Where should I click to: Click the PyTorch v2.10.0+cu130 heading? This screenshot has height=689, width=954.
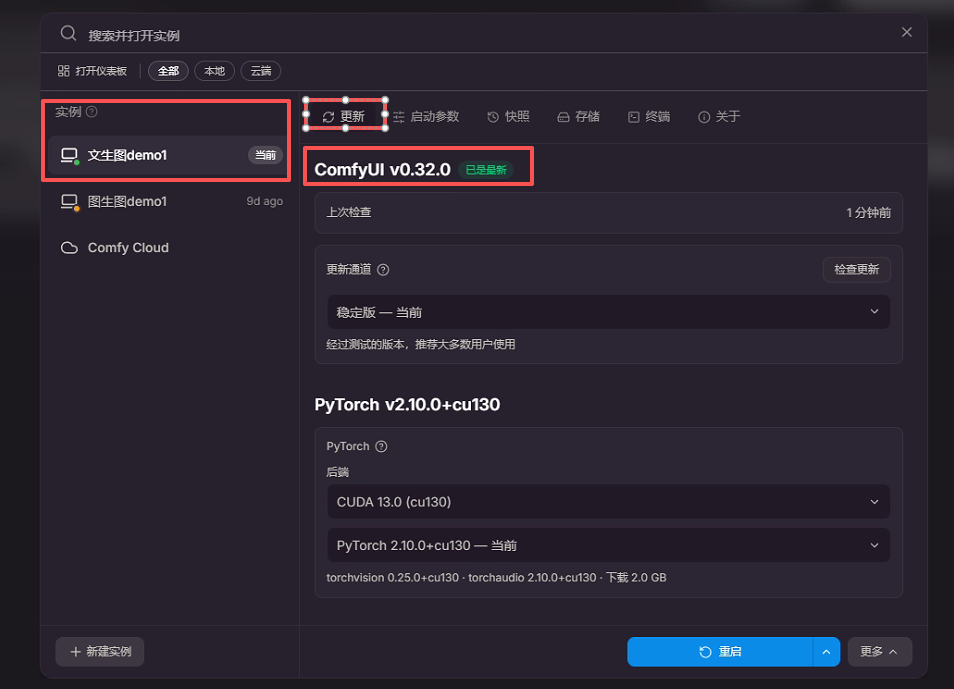pyautogui.click(x=407, y=405)
